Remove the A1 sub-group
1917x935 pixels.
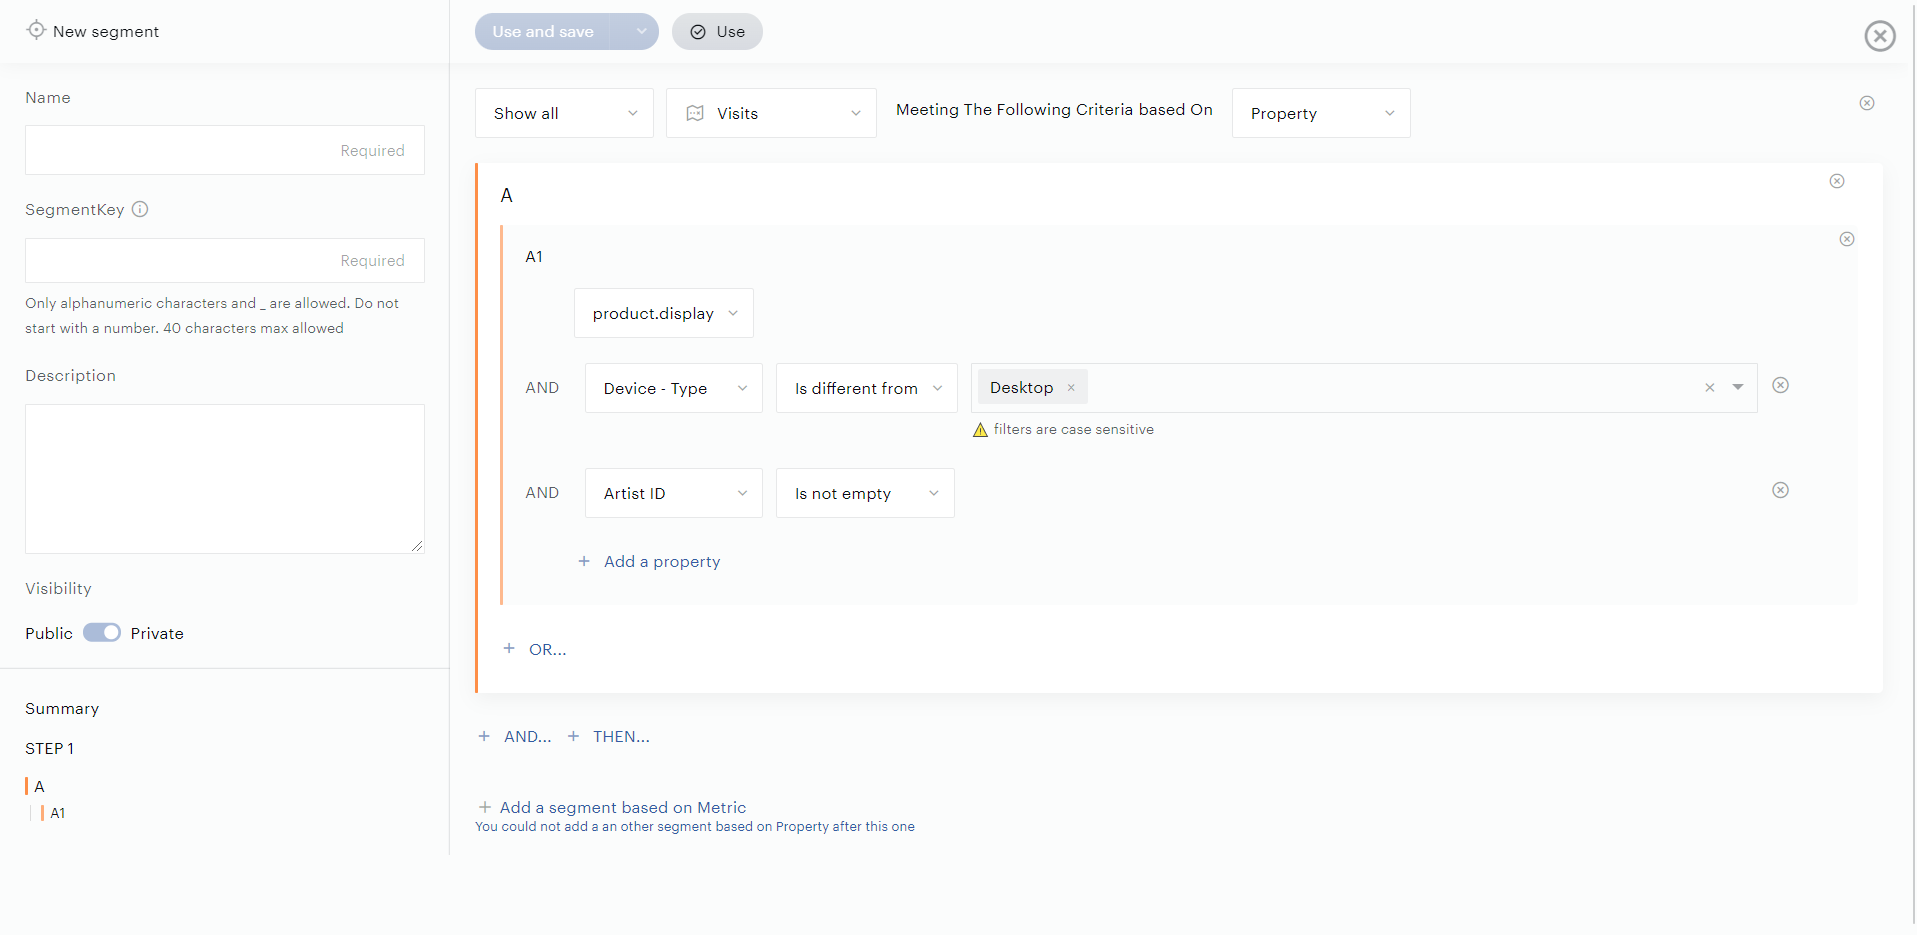coord(1846,239)
